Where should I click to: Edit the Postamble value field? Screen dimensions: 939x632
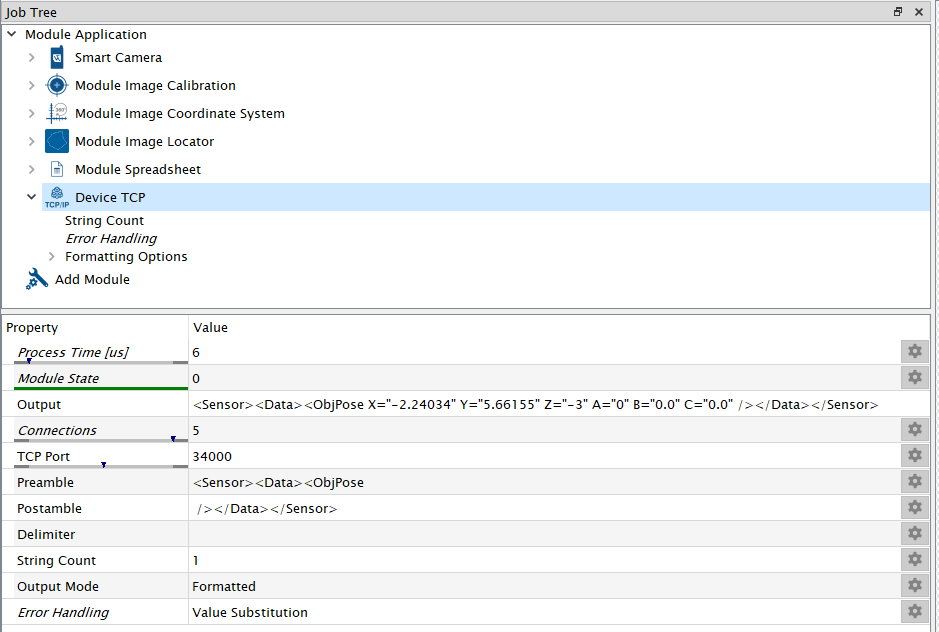click(544, 508)
